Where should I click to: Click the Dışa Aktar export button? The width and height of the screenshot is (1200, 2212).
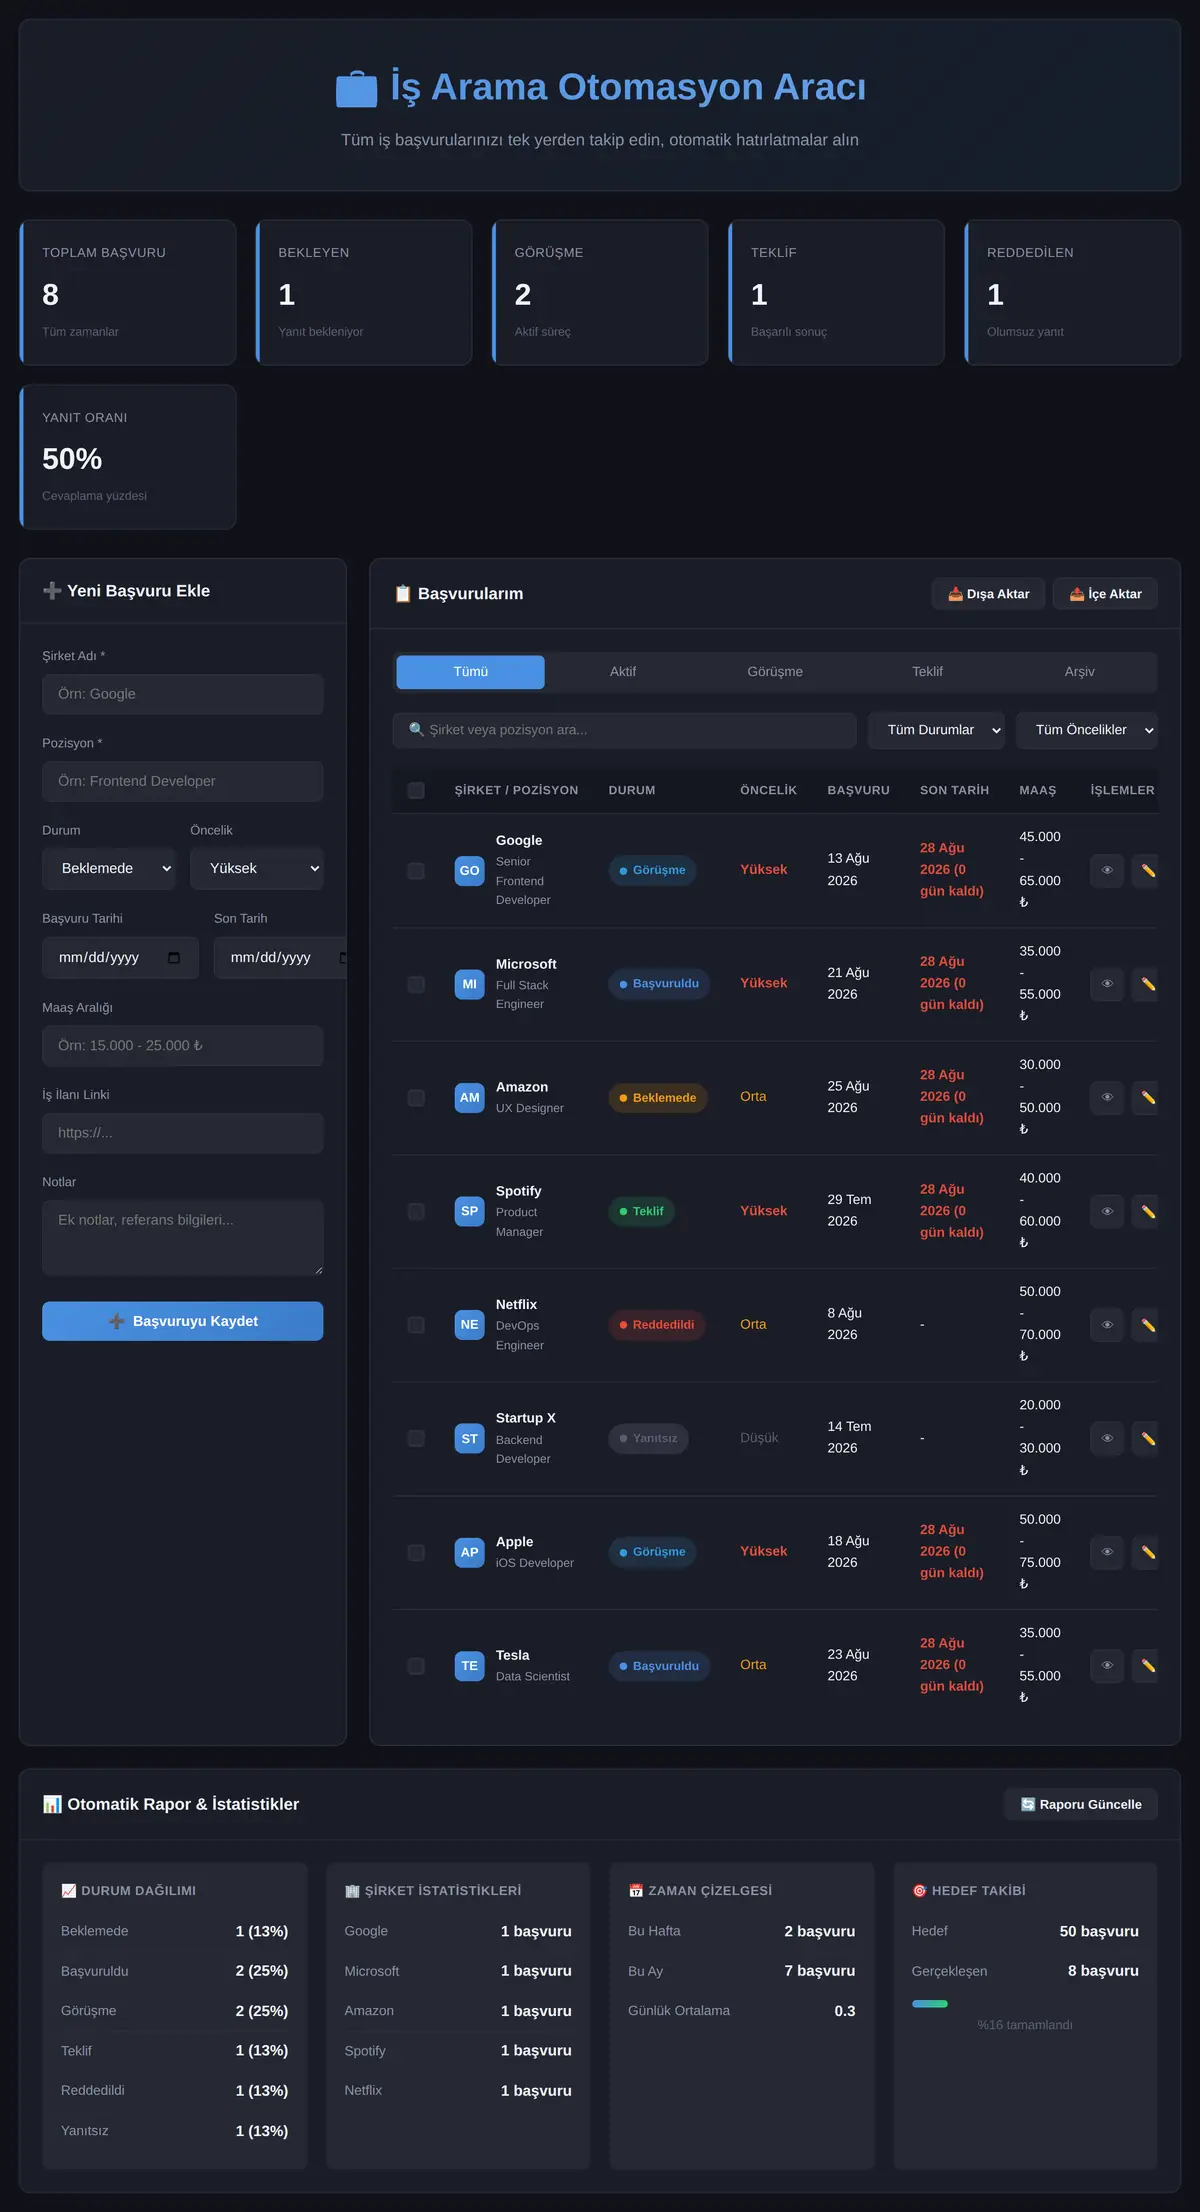click(988, 594)
